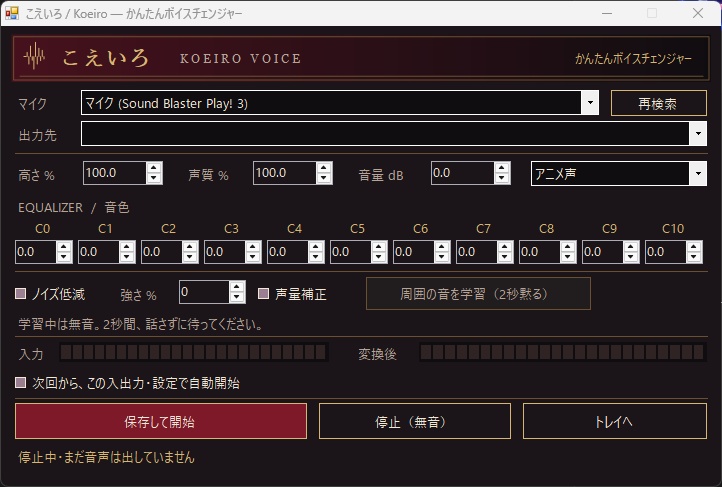Viewport: 722px width, 487px height.
Task: Click the C0 equalizer value field
Action: [x=36, y=252]
